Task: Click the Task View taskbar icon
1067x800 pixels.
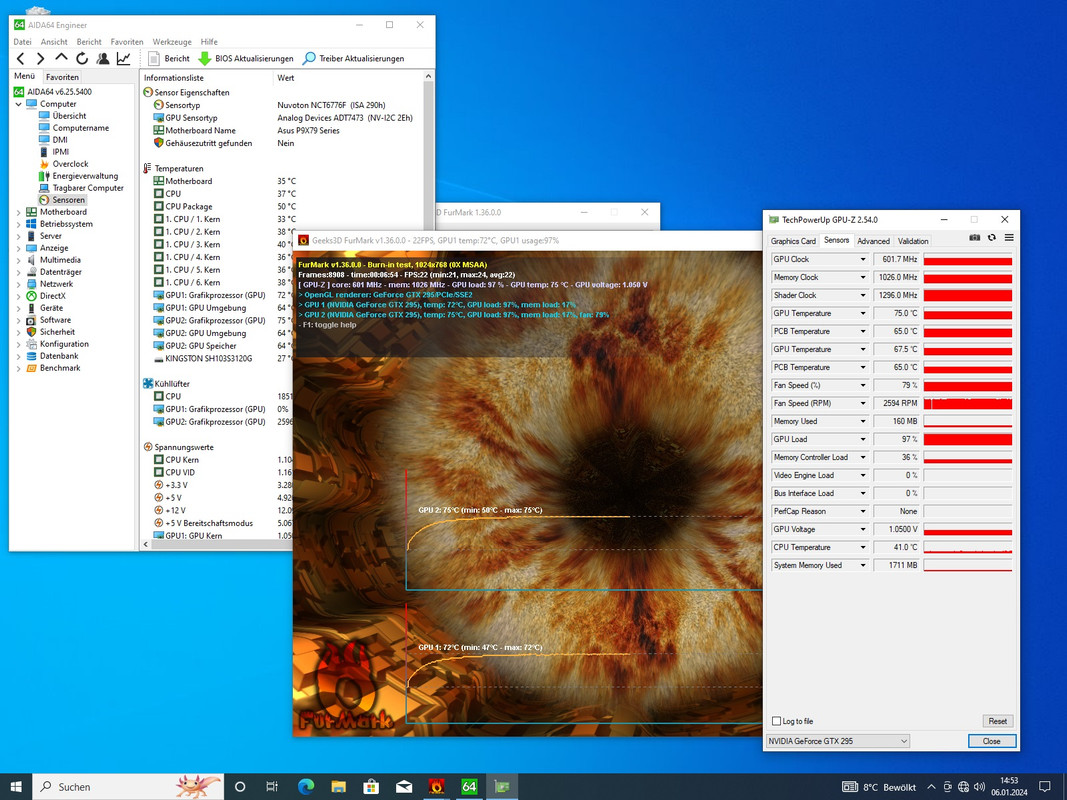Action: (272, 787)
